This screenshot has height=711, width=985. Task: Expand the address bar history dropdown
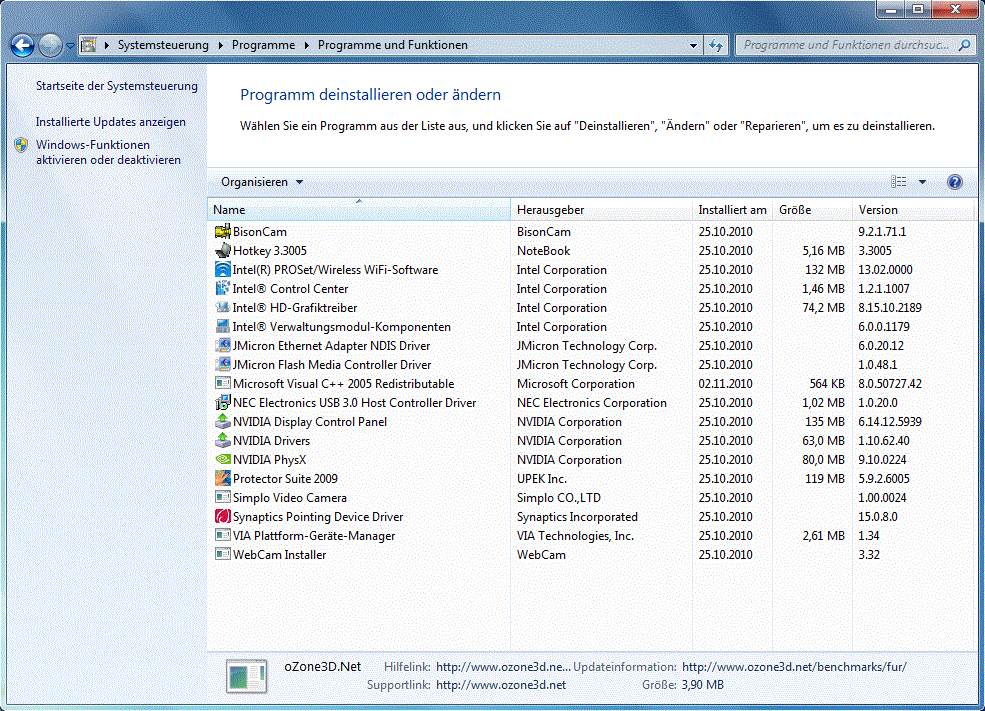click(x=694, y=45)
